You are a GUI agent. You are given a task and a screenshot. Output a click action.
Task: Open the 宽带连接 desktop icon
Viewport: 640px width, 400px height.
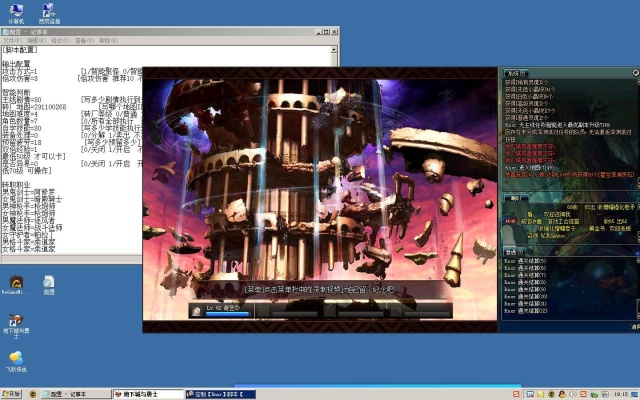pos(49,13)
